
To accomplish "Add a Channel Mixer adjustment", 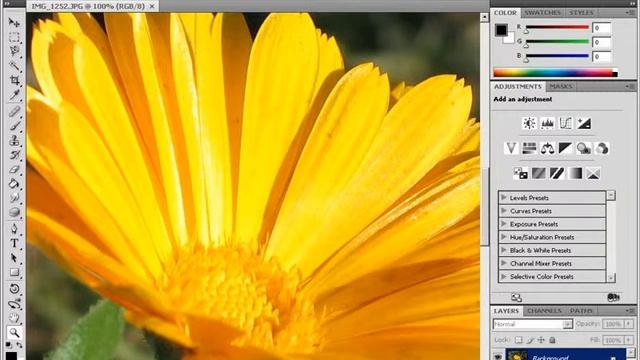I will point(602,148).
